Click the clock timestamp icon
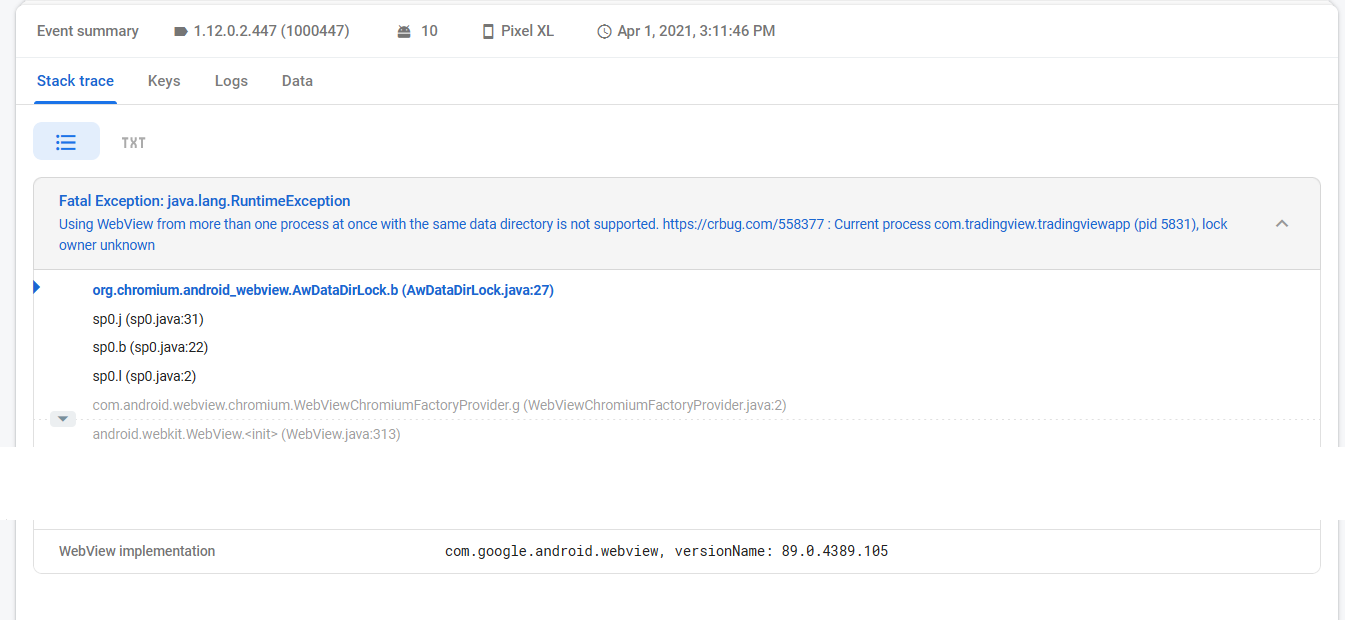1345x620 pixels. click(604, 31)
